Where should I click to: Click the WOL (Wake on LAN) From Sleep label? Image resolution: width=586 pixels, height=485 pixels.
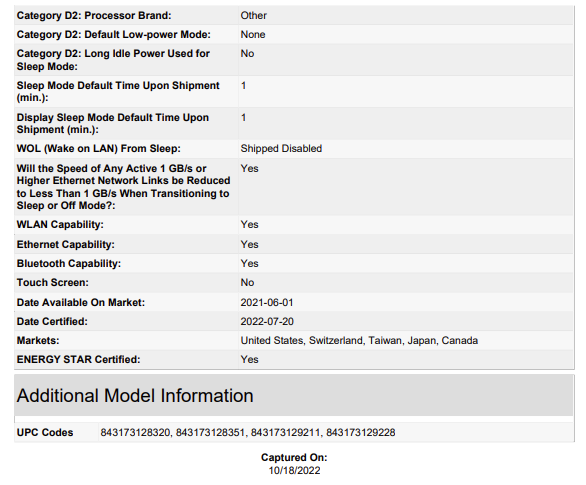[x=99, y=148]
